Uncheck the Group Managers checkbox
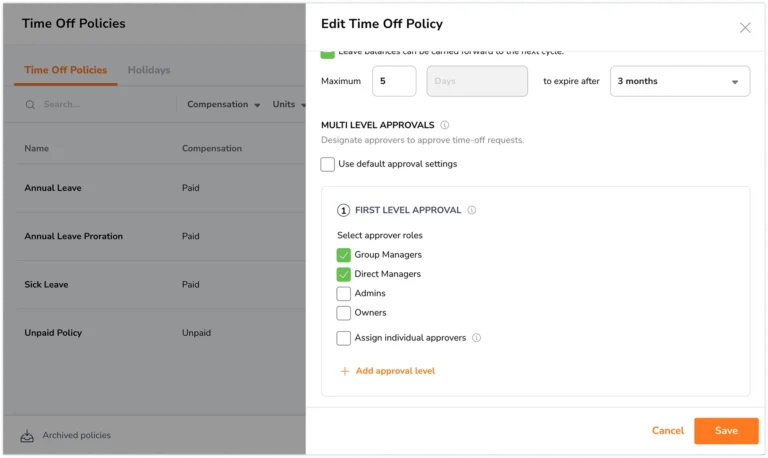This screenshot has height=458, width=768. (343, 255)
